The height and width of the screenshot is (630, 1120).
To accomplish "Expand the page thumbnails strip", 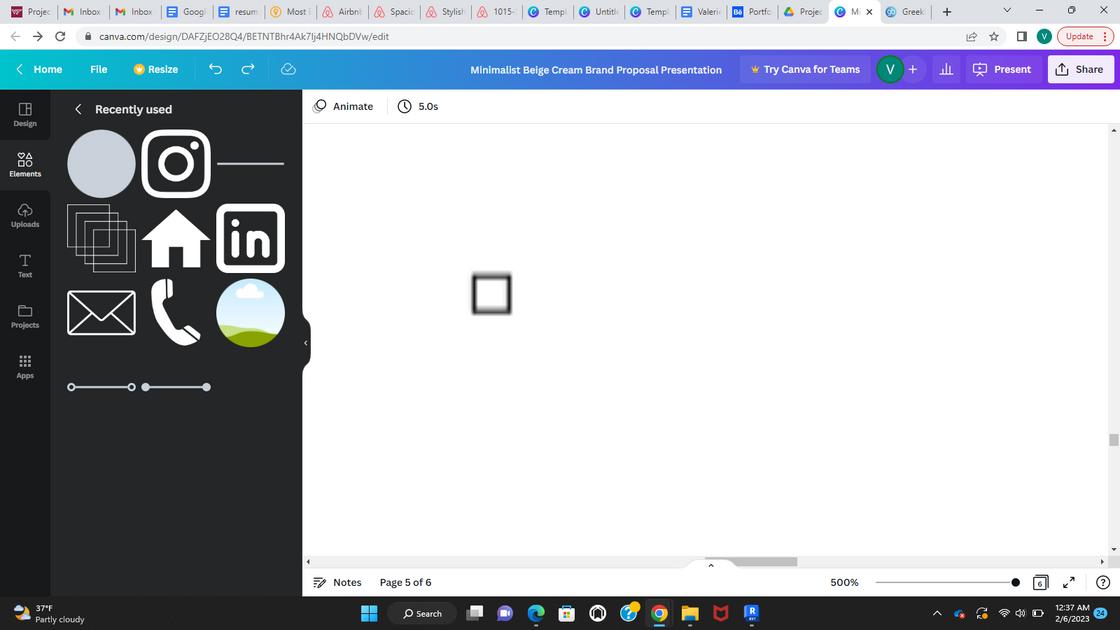I will [711, 565].
